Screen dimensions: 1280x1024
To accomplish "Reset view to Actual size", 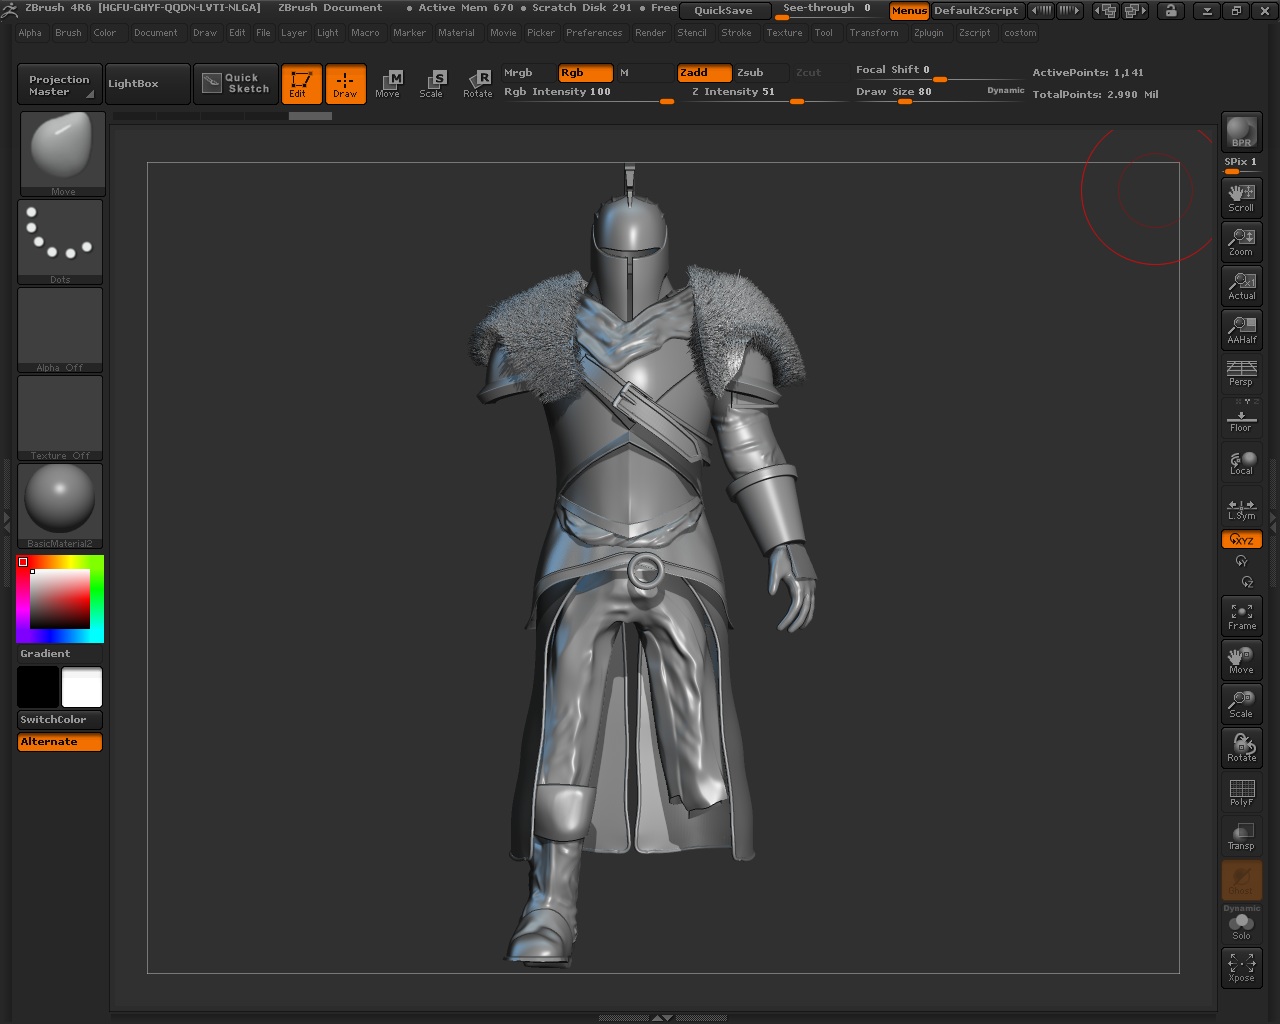I will click(1241, 285).
